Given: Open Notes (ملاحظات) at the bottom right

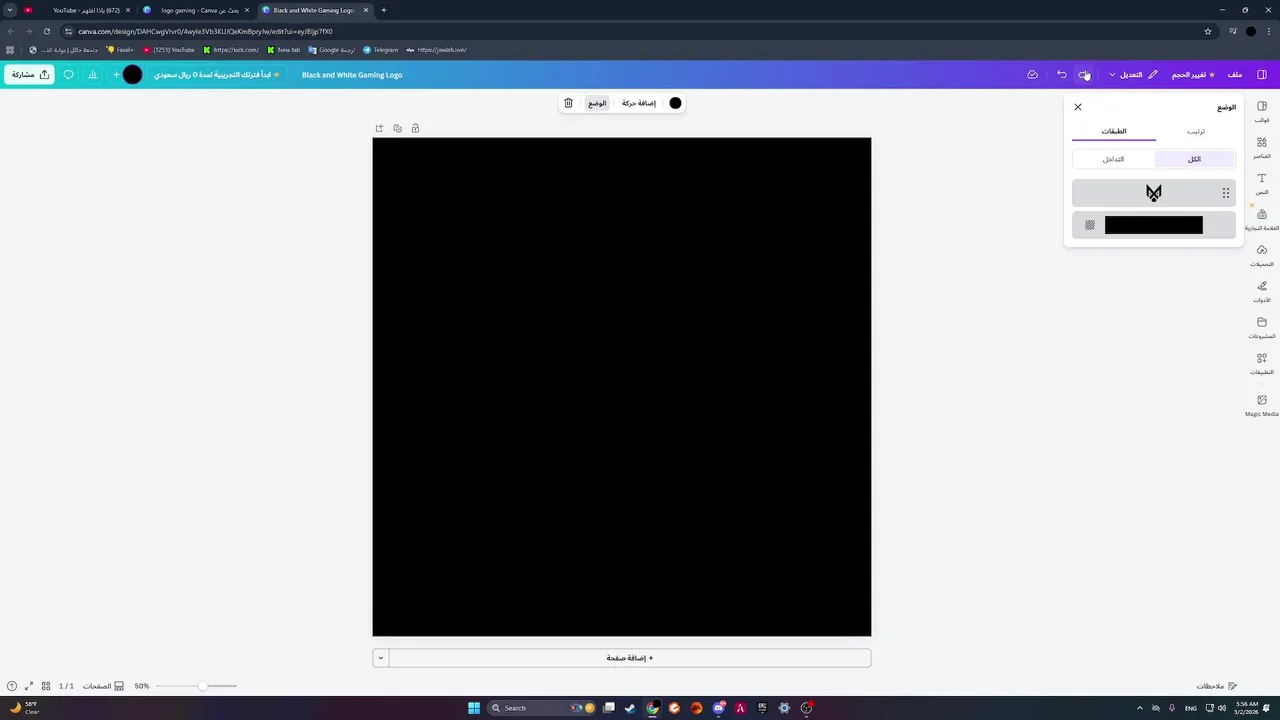Looking at the screenshot, I should tap(1217, 686).
